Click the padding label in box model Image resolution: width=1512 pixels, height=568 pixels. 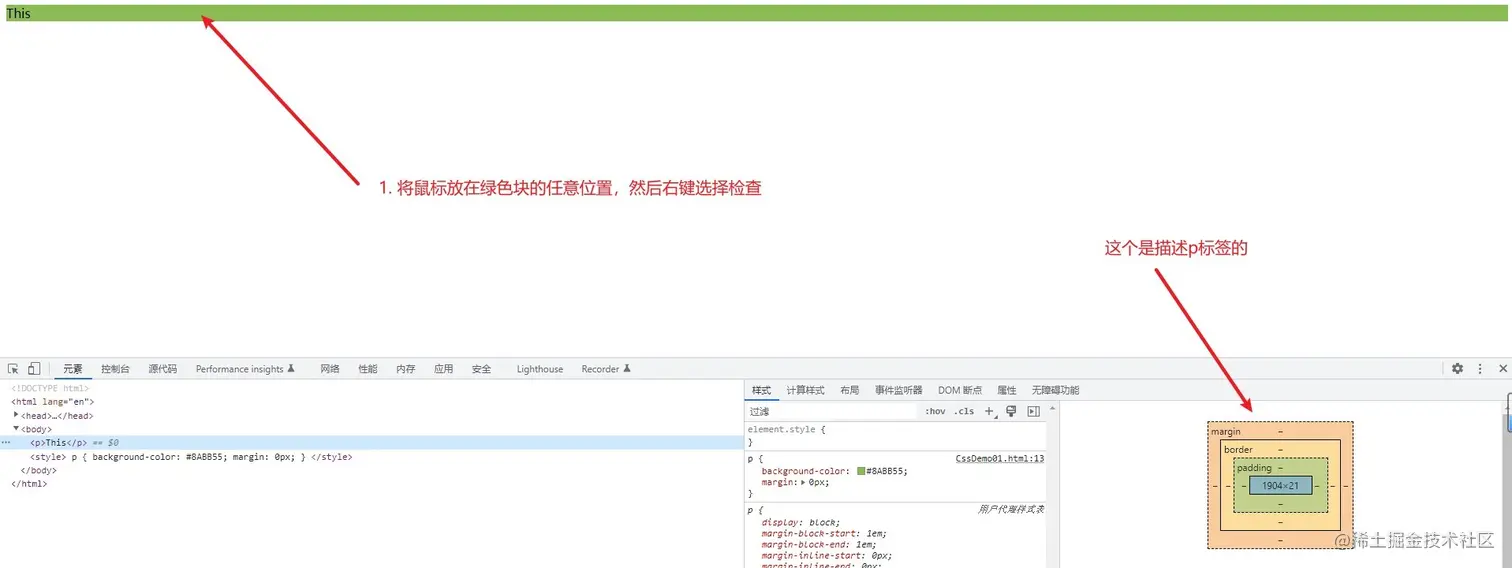click(x=1254, y=468)
